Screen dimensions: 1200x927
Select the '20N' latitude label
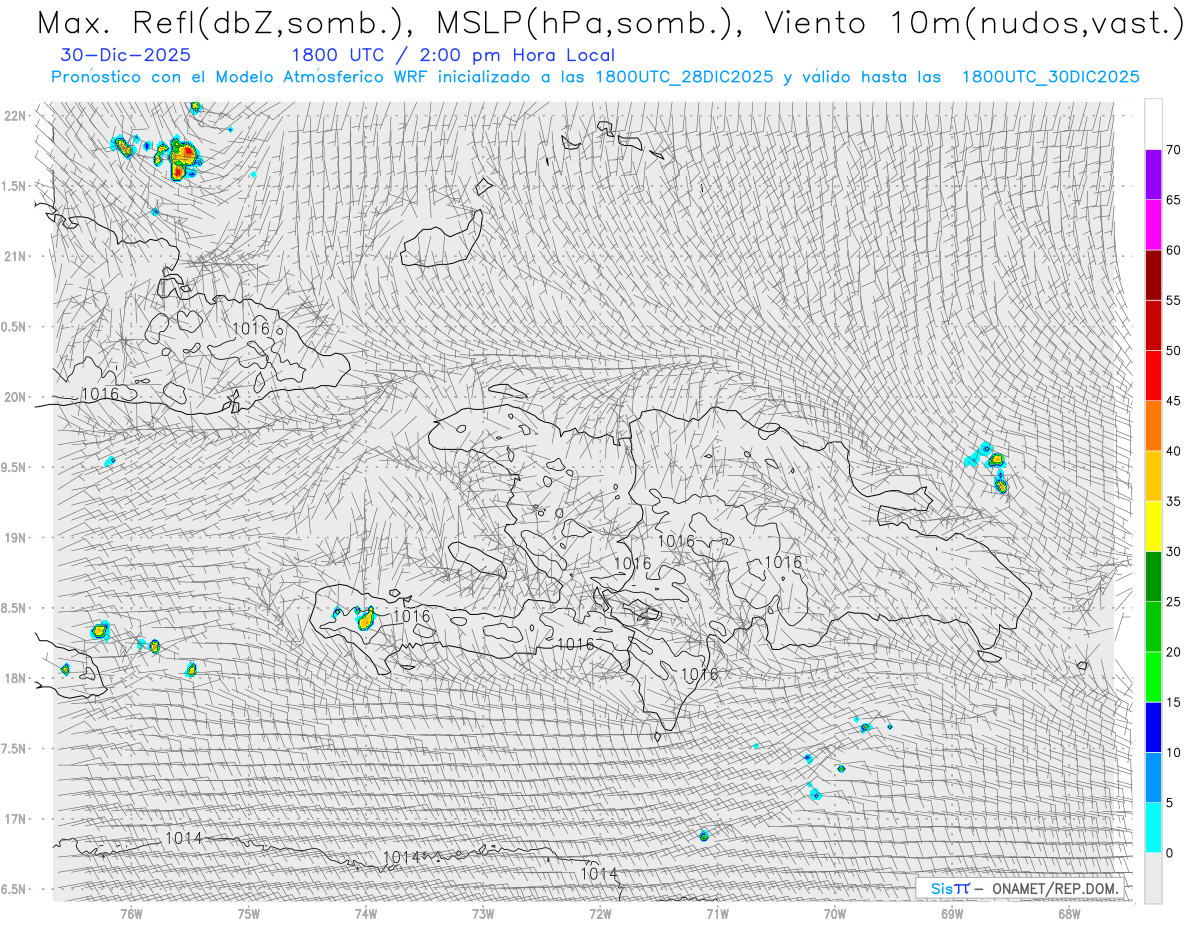(x=16, y=397)
